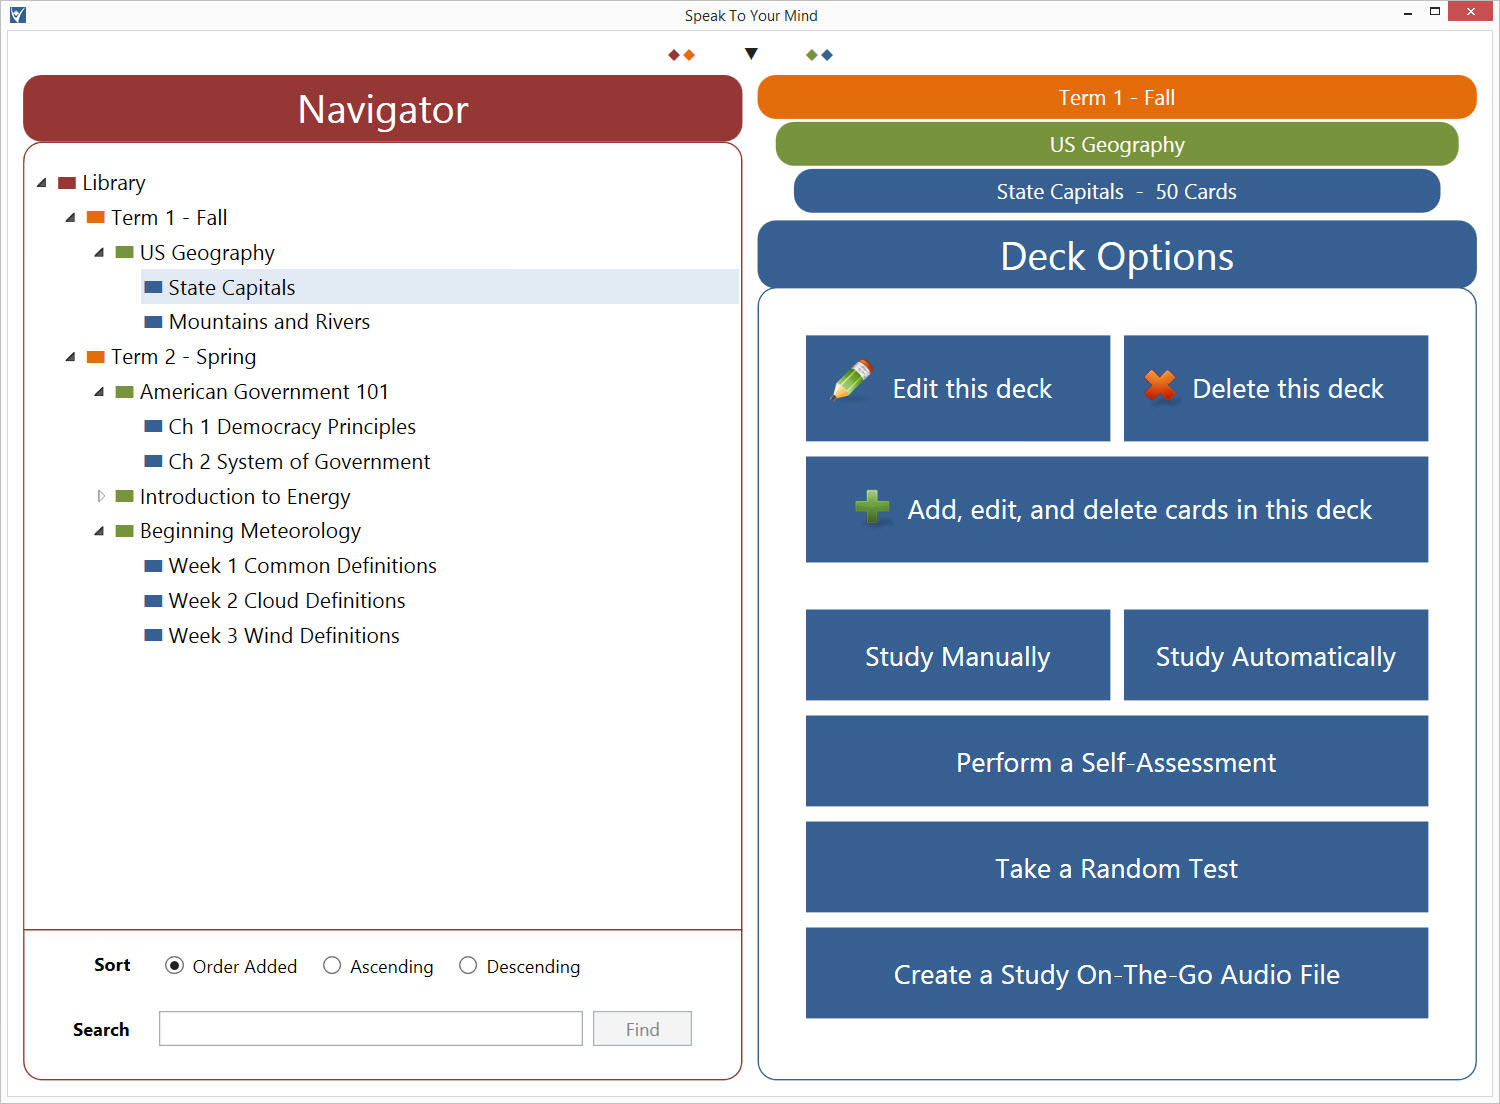Click the blue square beside Ch 1 Democracy Principles
The image size is (1500, 1104).
click(x=153, y=426)
